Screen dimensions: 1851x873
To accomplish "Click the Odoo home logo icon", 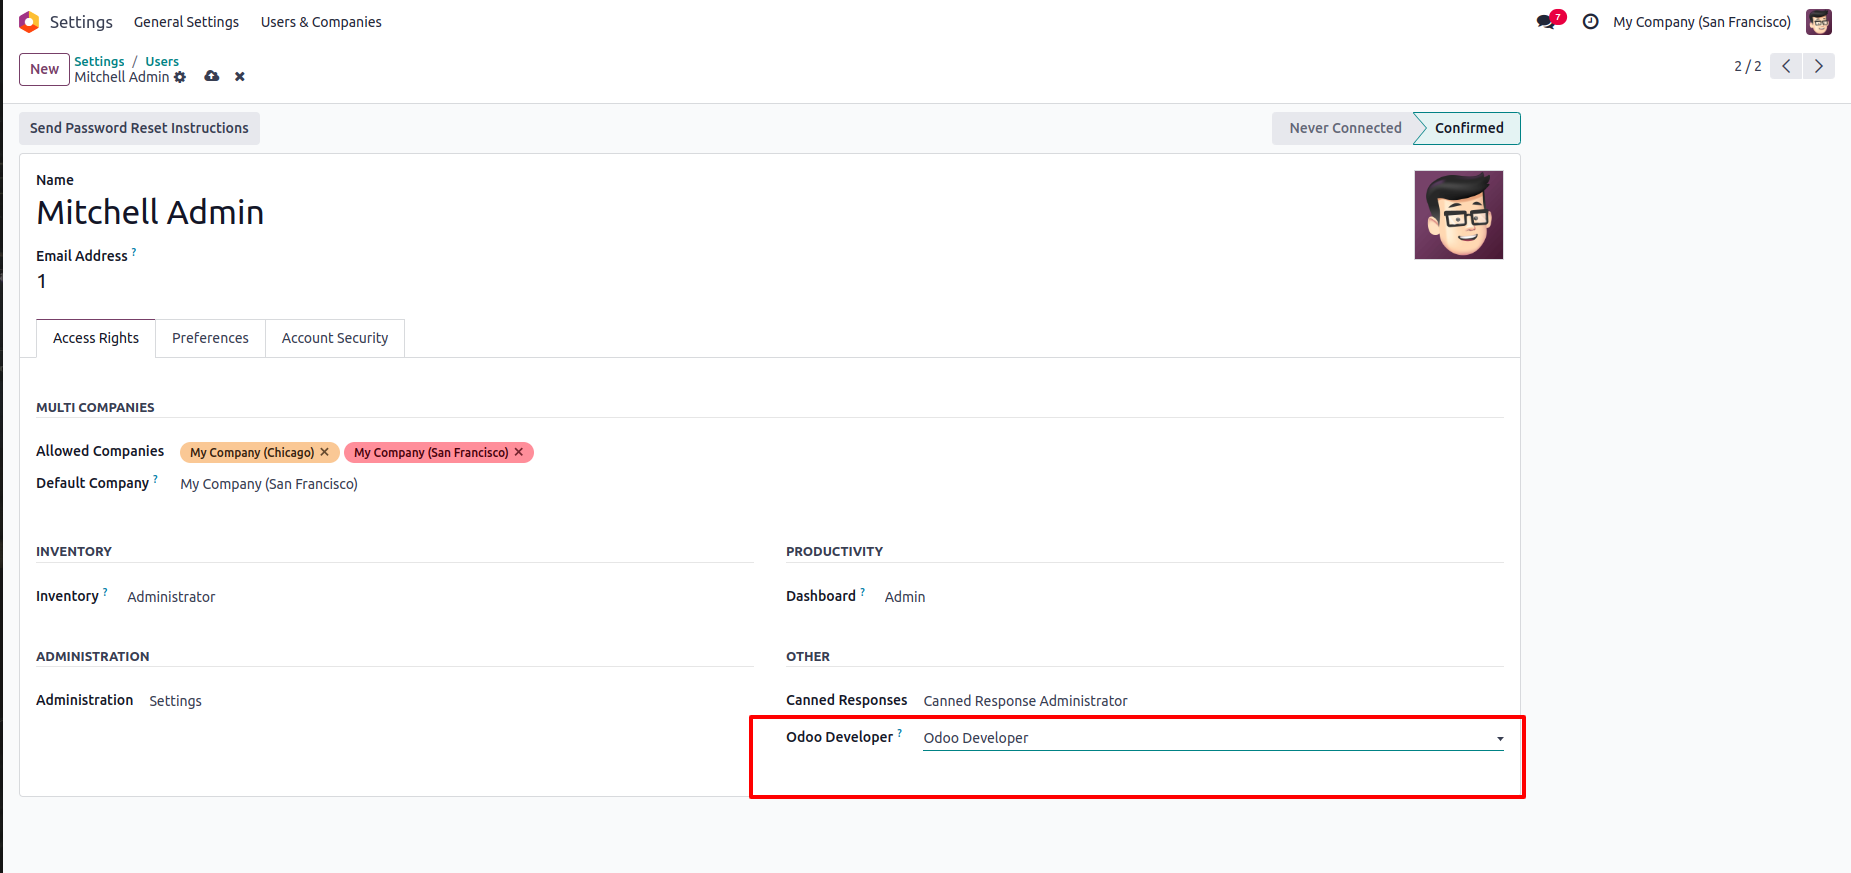I will (x=29, y=22).
